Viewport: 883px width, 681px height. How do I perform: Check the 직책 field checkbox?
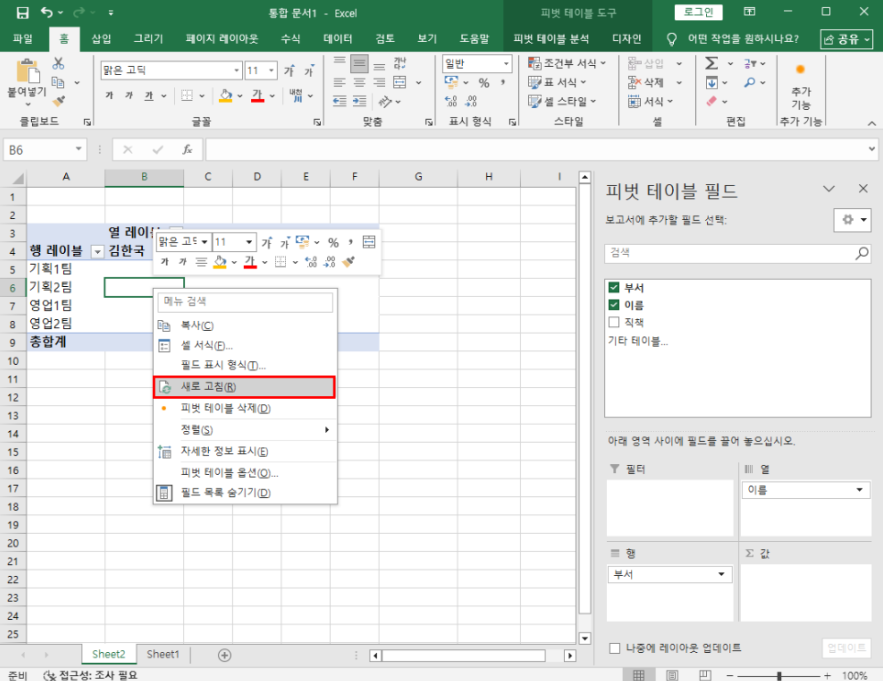(614, 322)
